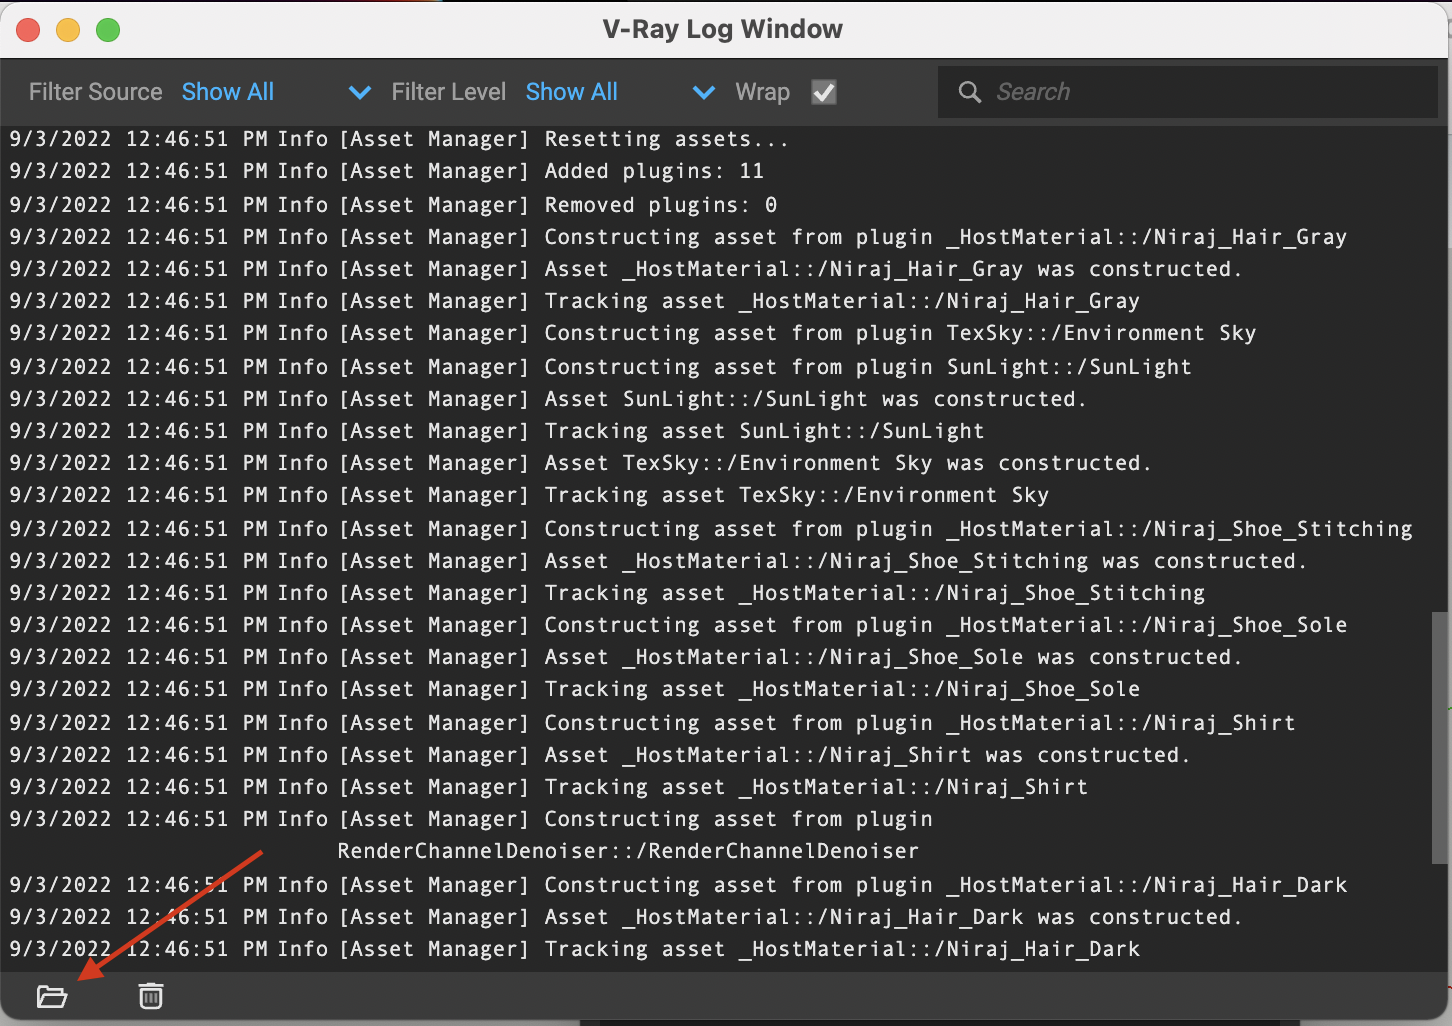This screenshot has height=1026, width=1452.
Task: Click the Filter Source label
Action: pyautogui.click(x=95, y=92)
